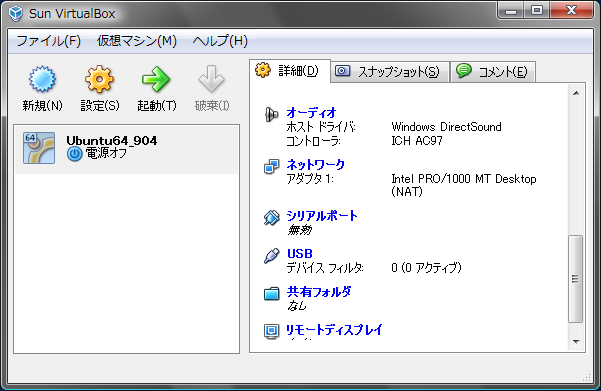Open the ネットワーク settings link
This screenshot has width=601, height=391.
(316, 164)
